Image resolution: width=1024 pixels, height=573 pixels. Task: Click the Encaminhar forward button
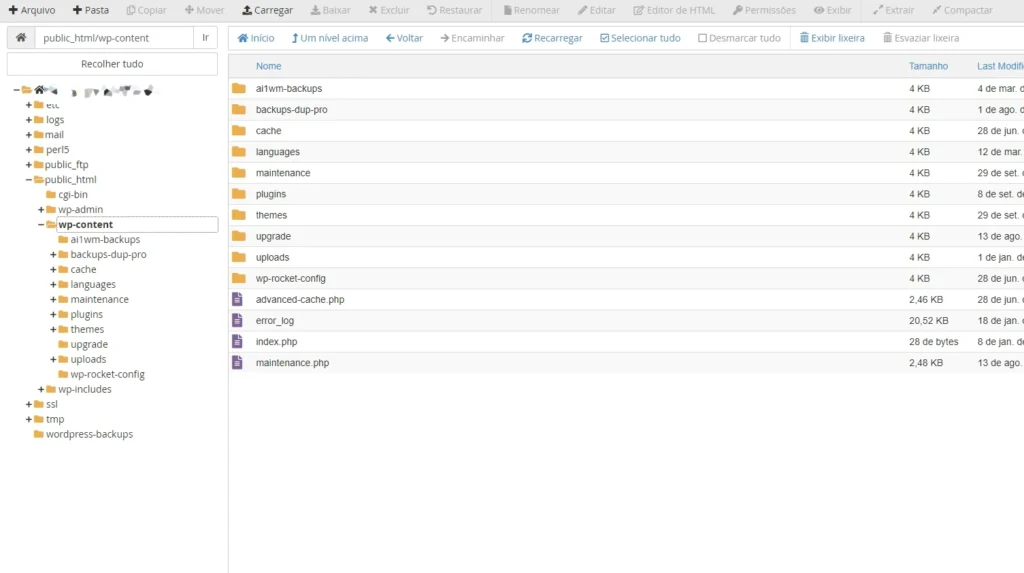tap(472, 38)
